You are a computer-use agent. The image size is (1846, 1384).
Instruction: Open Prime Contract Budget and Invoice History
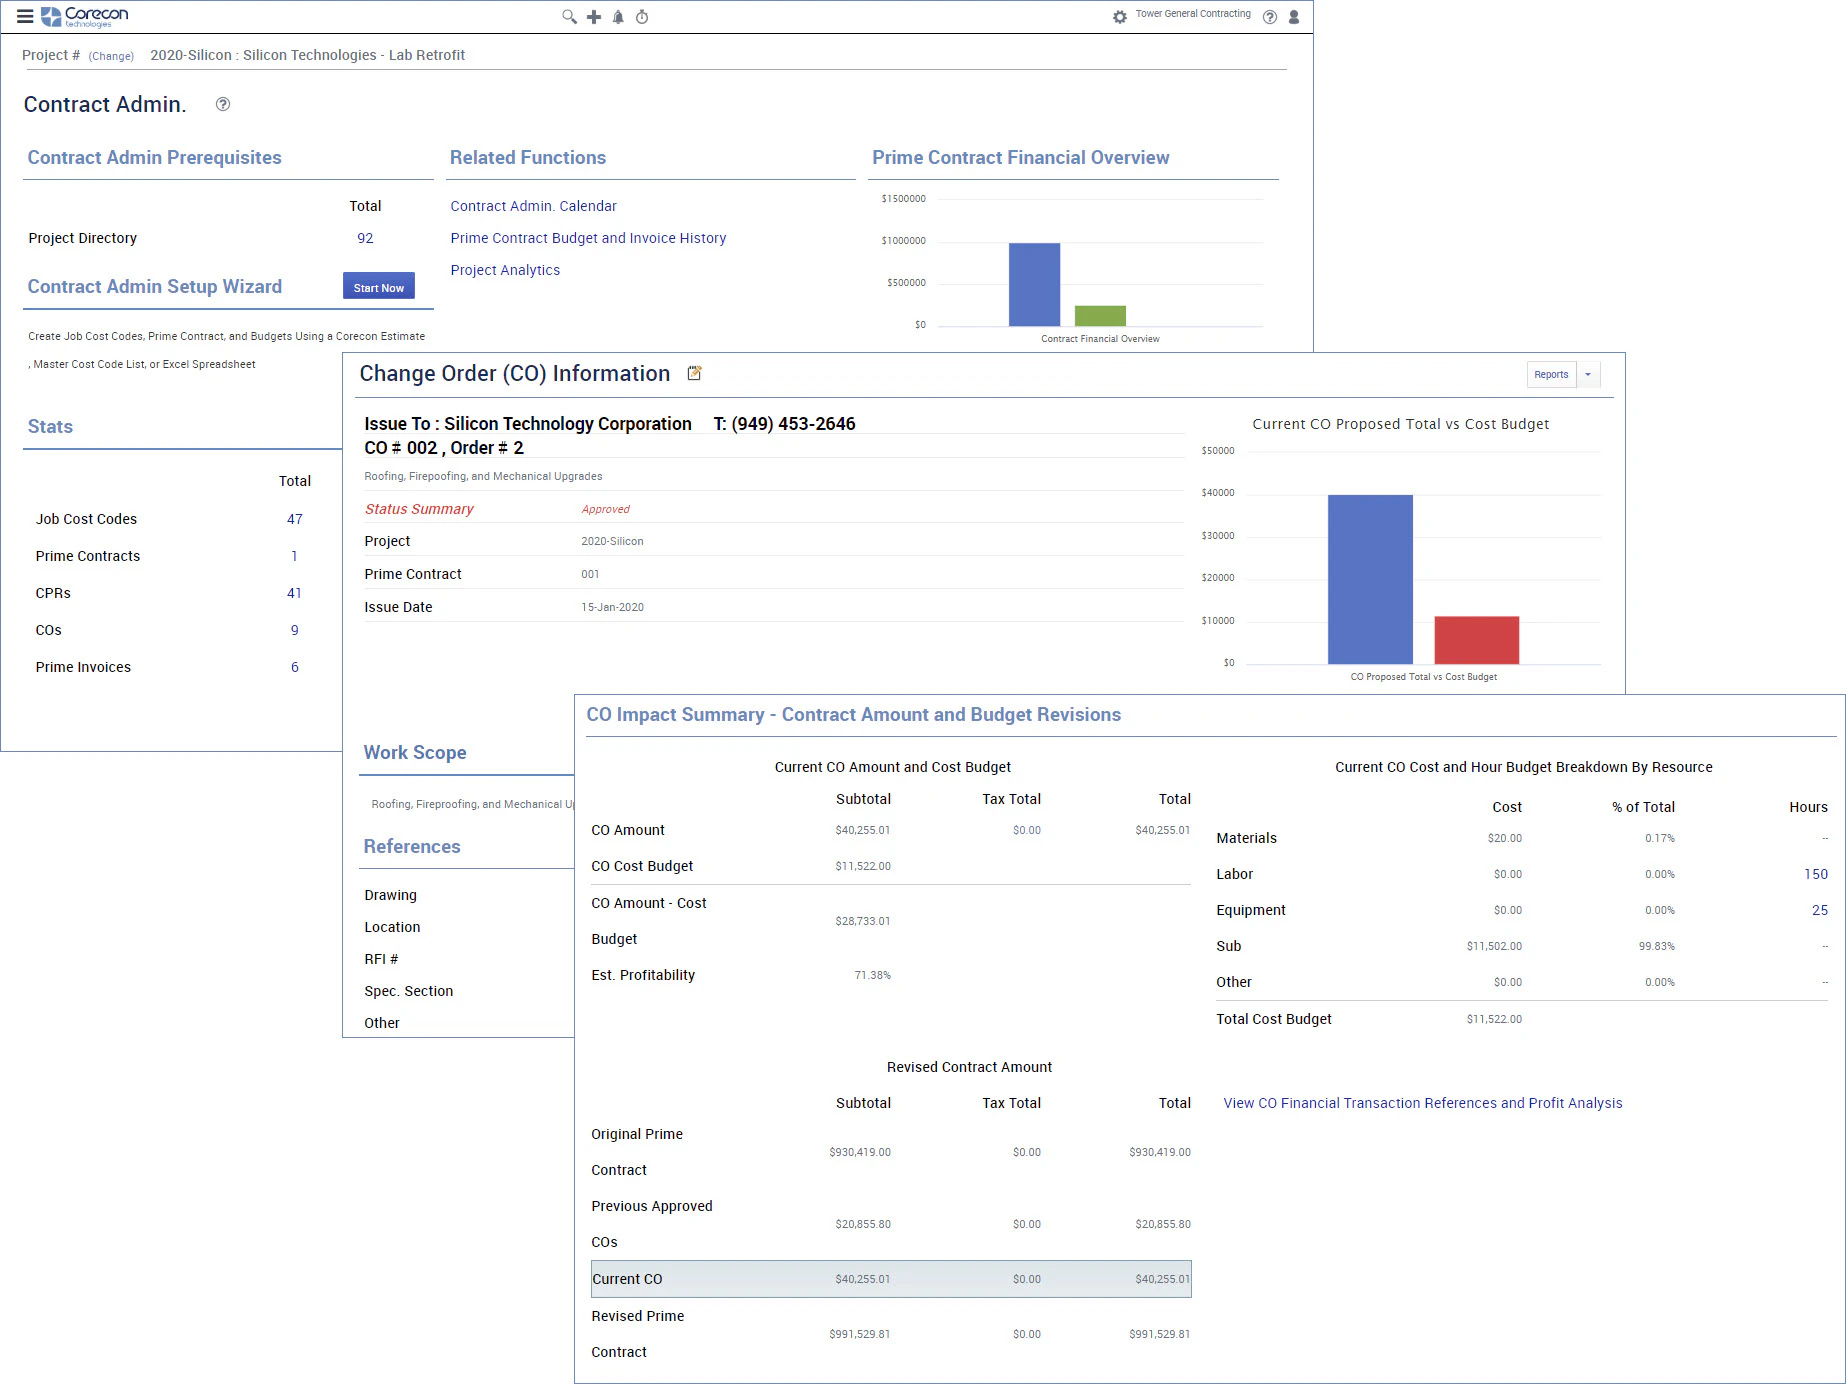coord(588,238)
